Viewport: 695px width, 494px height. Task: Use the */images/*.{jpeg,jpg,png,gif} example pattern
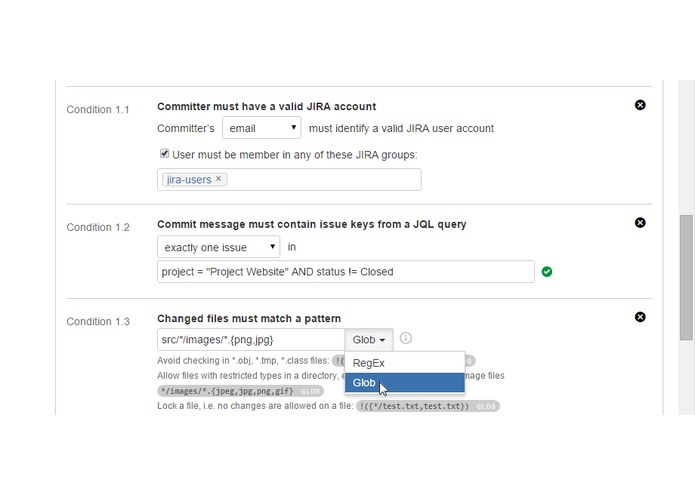click(x=240, y=391)
